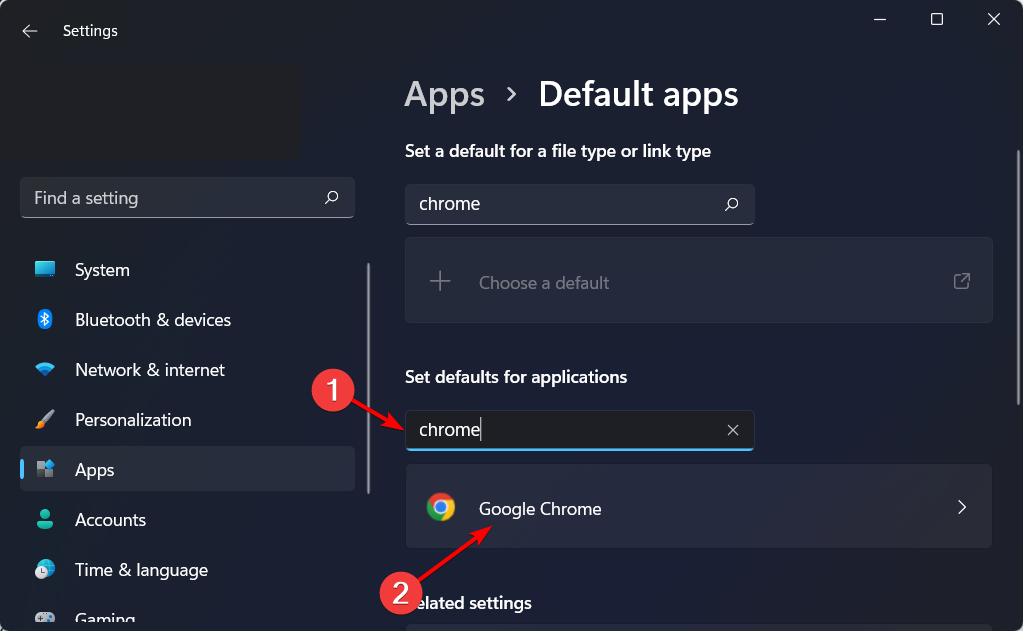Click the Apps breadcrumb link
The width and height of the screenshot is (1023, 631).
tap(444, 95)
